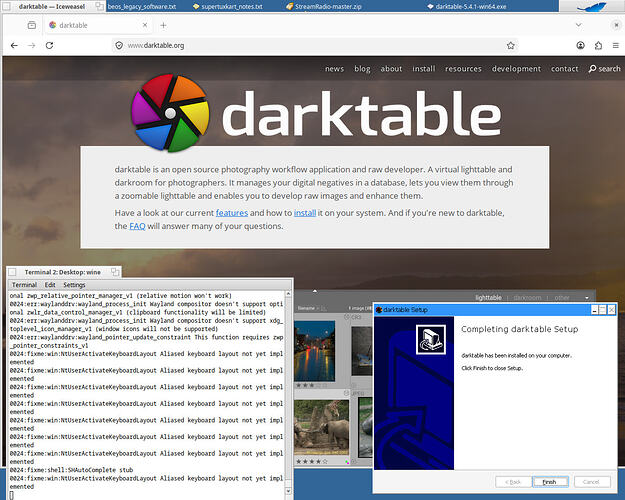Follow the underlined install link in text
Viewport: 625px width, 500px height.
pyautogui.click(x=305, y=213)
